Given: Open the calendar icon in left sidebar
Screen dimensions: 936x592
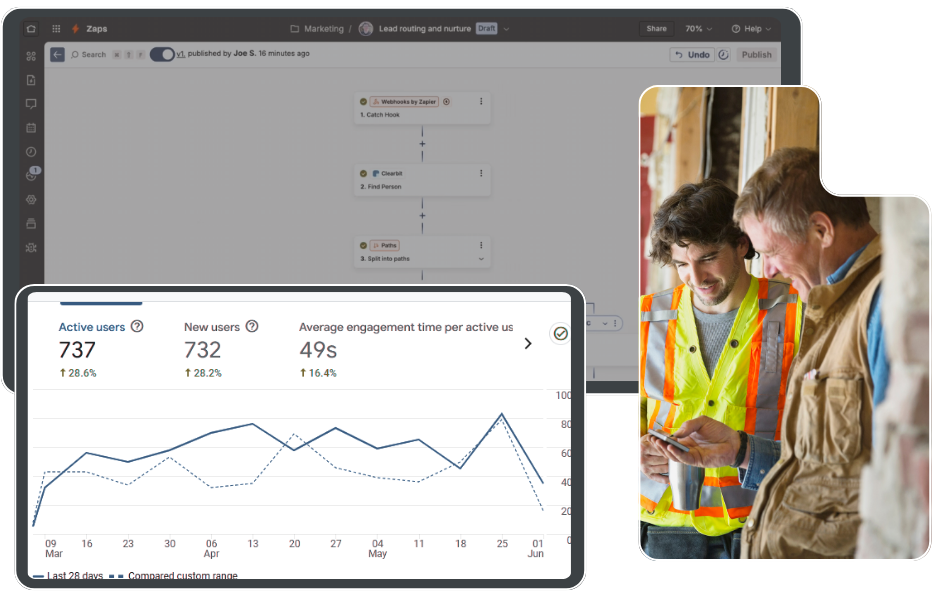Looking at the screenshot, I should pos(31,128).
